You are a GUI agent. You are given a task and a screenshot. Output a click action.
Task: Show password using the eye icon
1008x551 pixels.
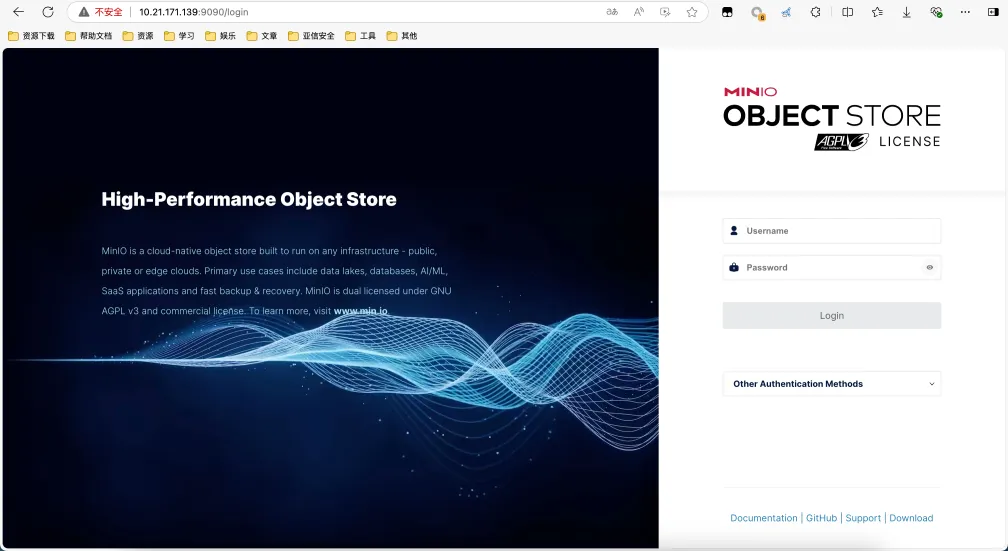(x=930, y=267)
